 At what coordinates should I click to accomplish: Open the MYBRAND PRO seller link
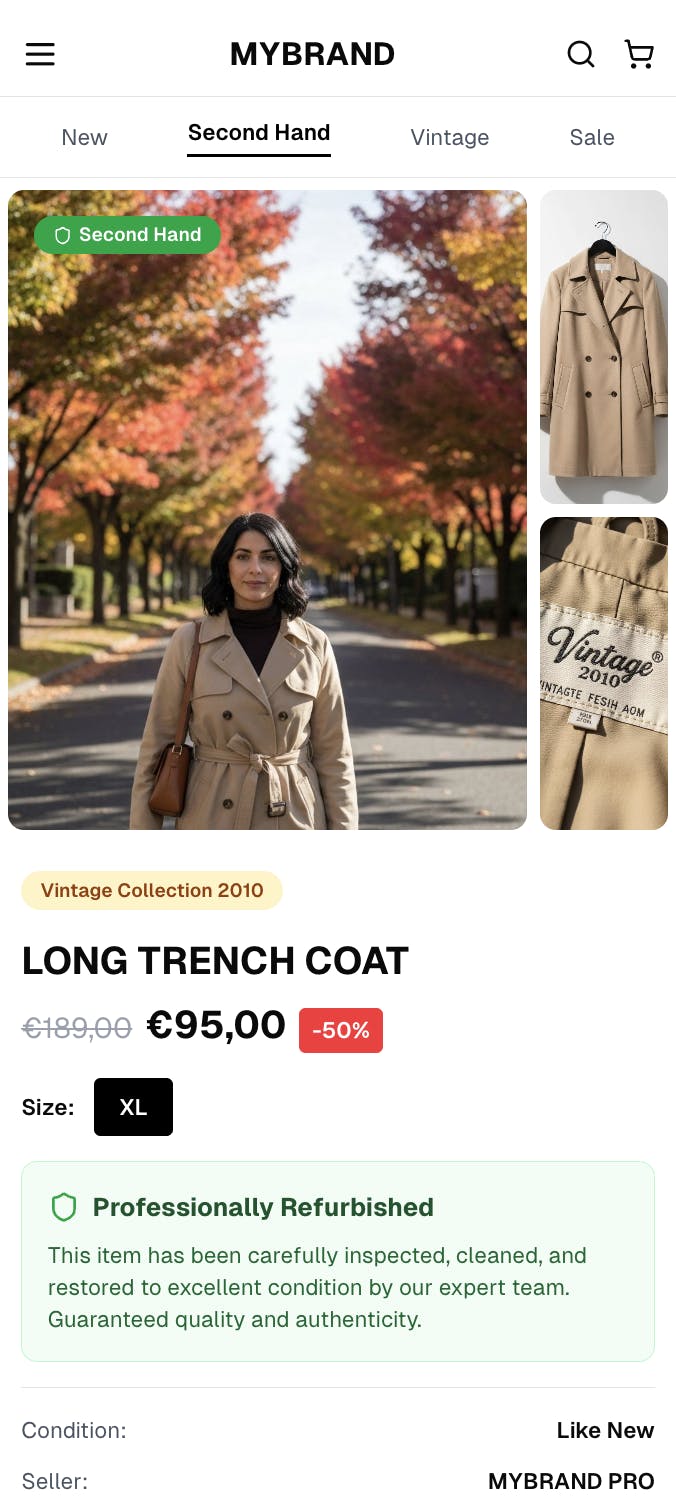coord(571,1481)
